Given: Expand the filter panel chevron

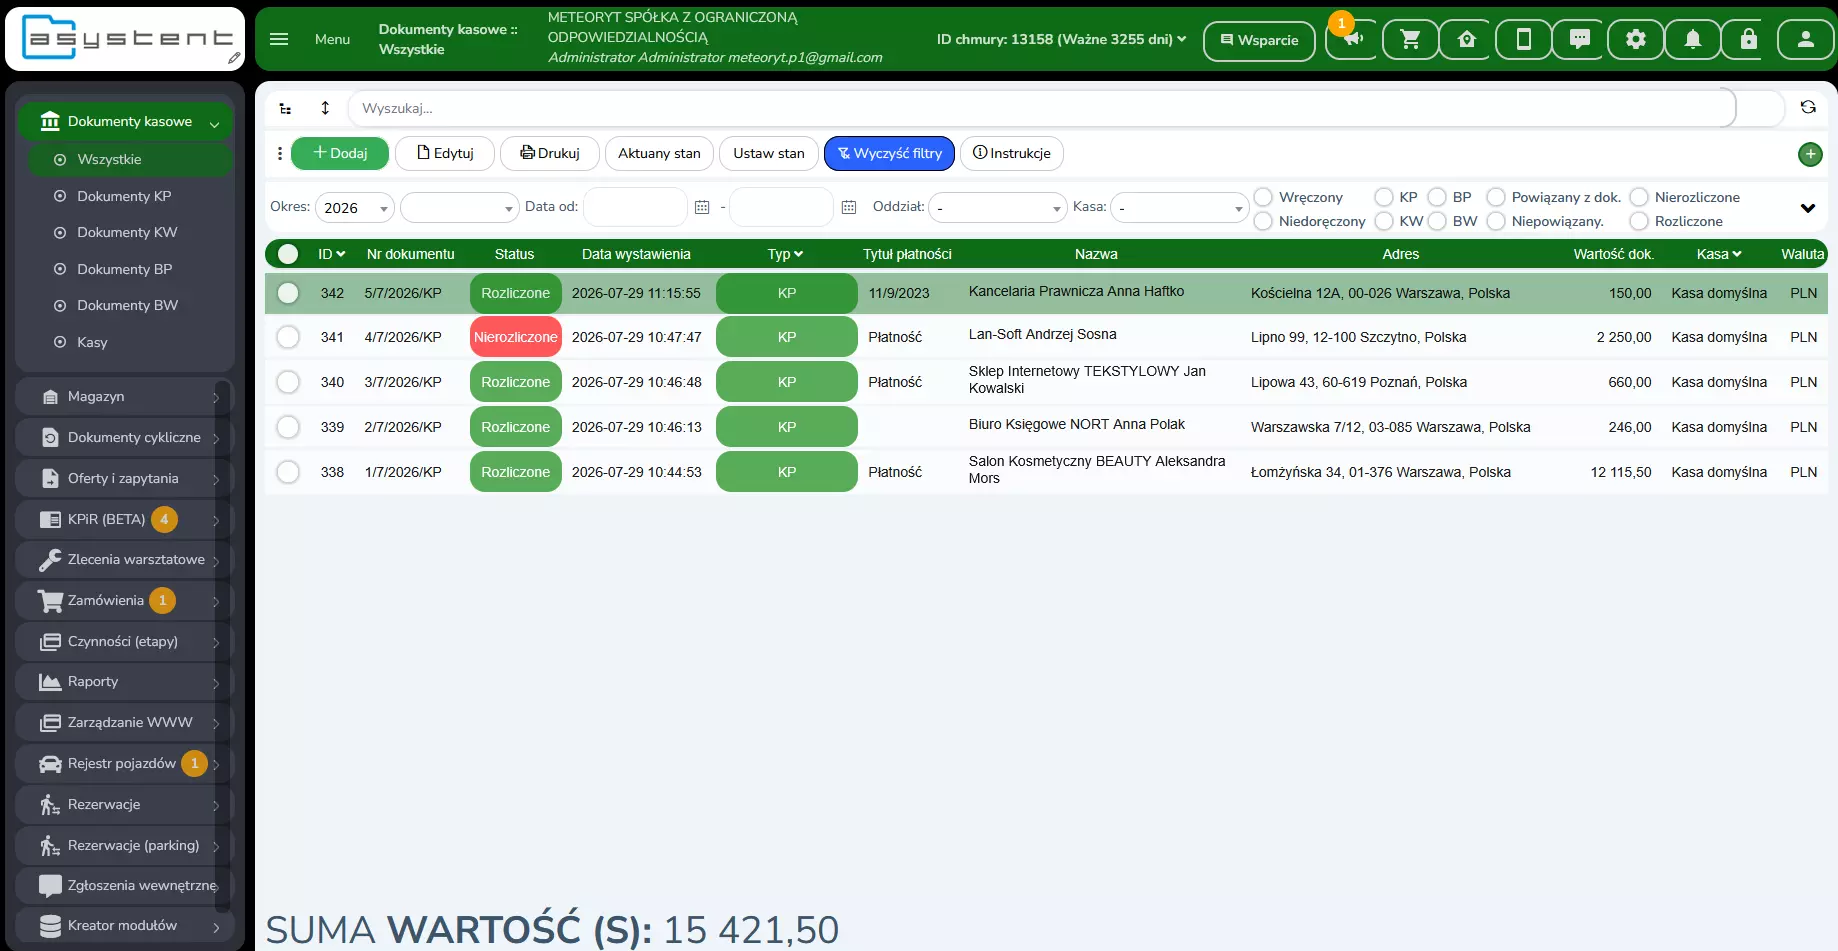Looking at the screenshot, I should pos(1807,208).
